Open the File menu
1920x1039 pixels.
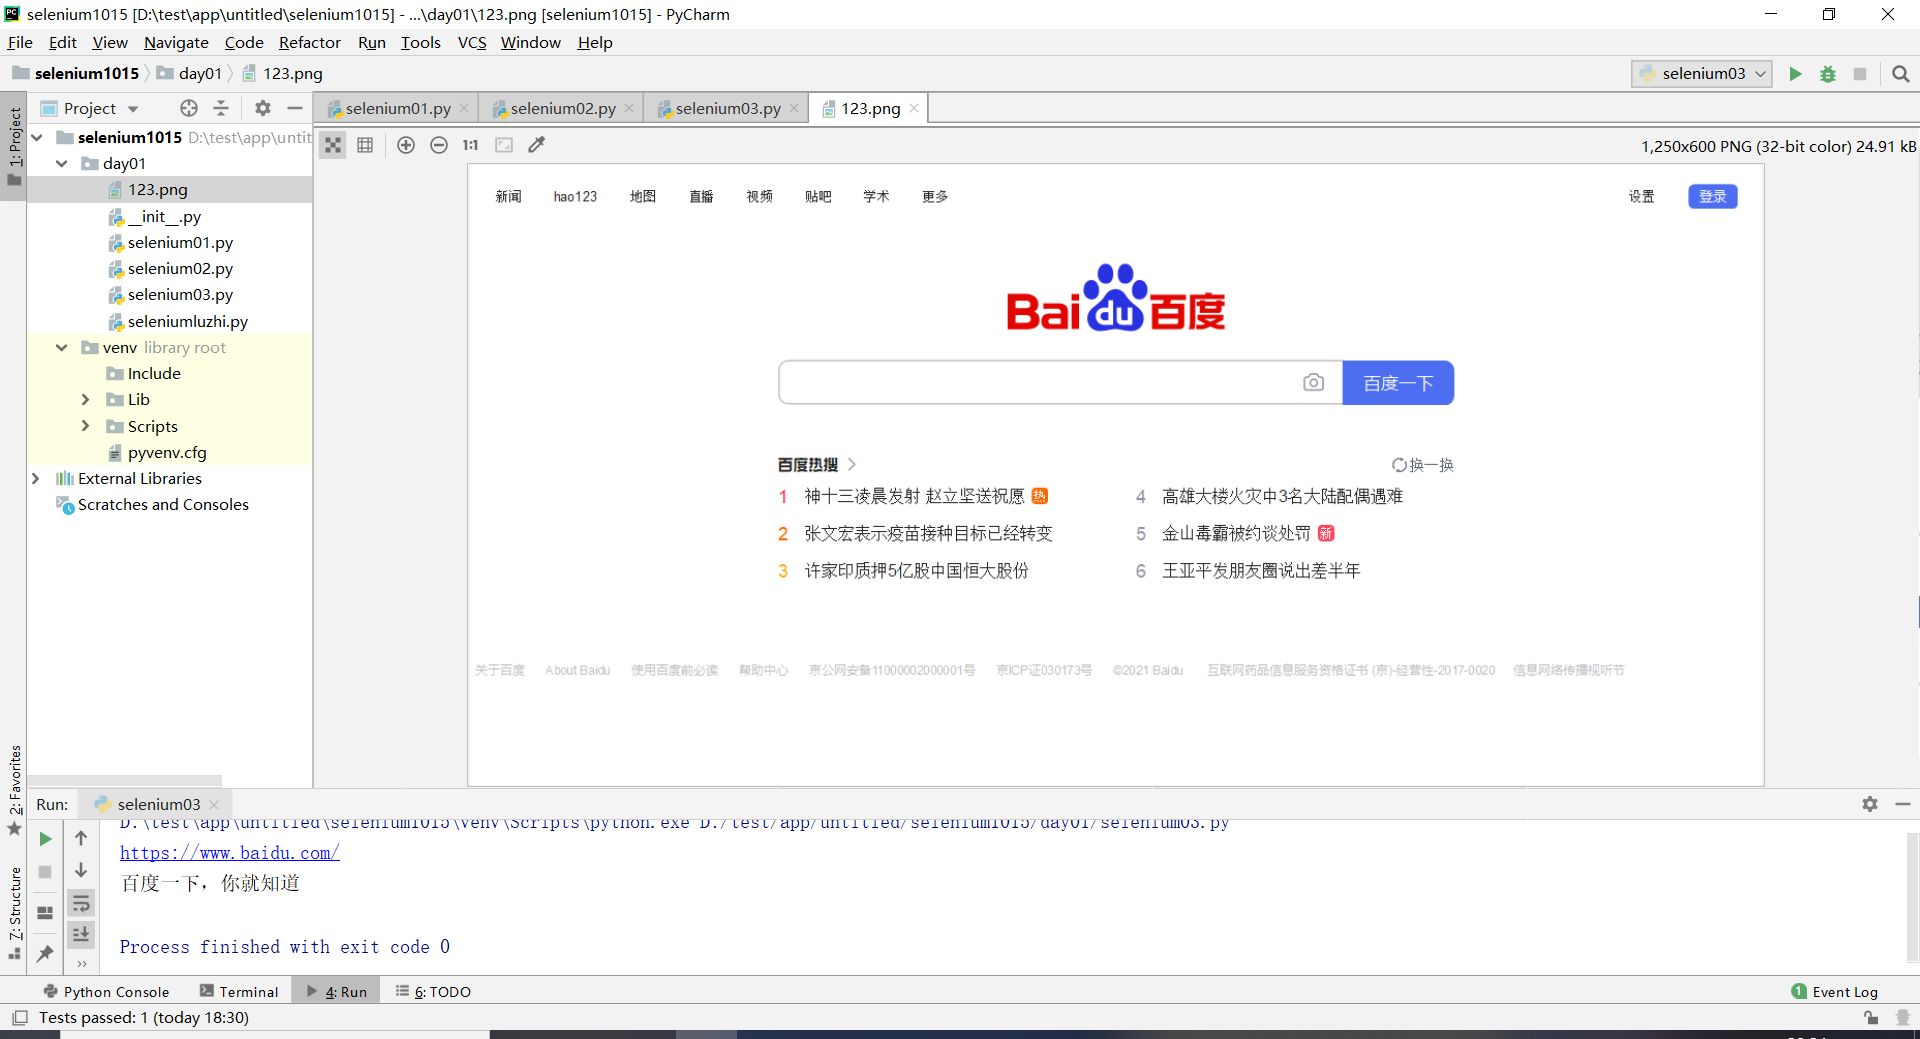tap(20, 42)
